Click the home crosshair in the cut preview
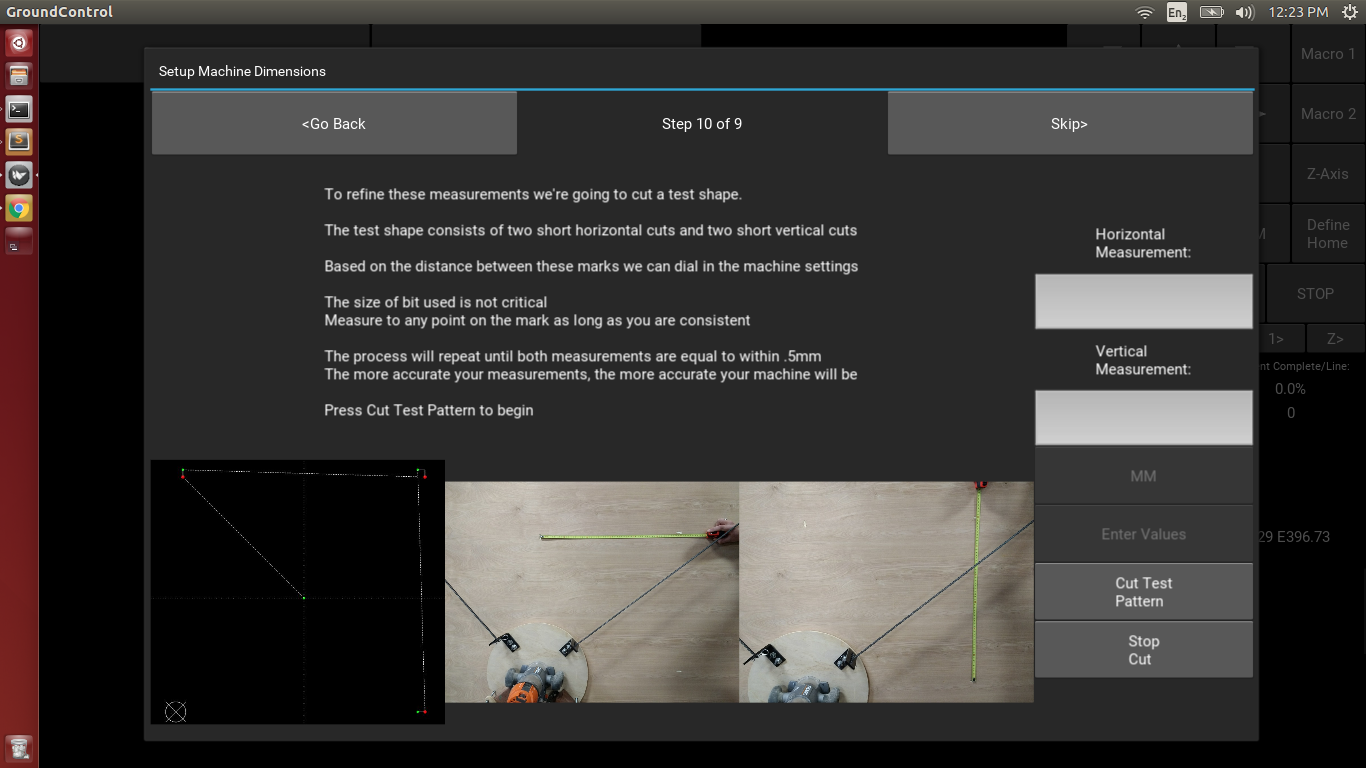The width and height of the screenshot is (1366, 768). [x=175, y=711]
